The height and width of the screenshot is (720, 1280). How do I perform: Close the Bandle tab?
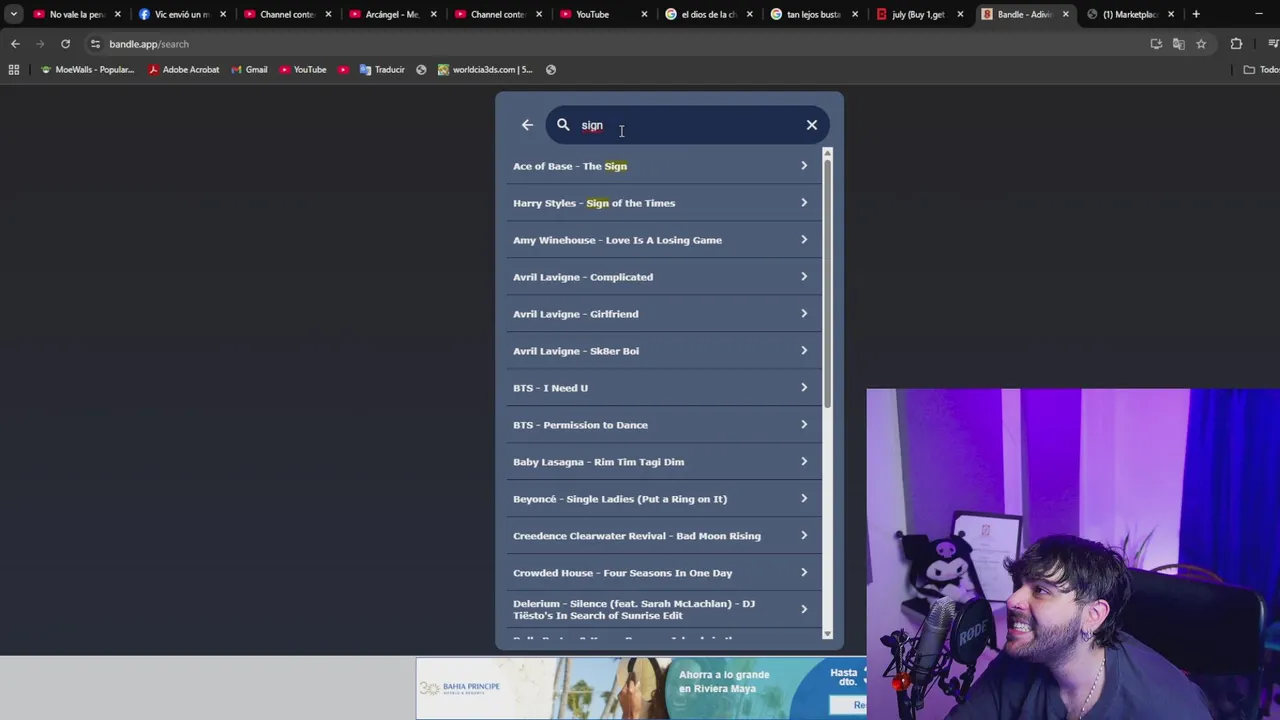click(x=1065, y=14)
